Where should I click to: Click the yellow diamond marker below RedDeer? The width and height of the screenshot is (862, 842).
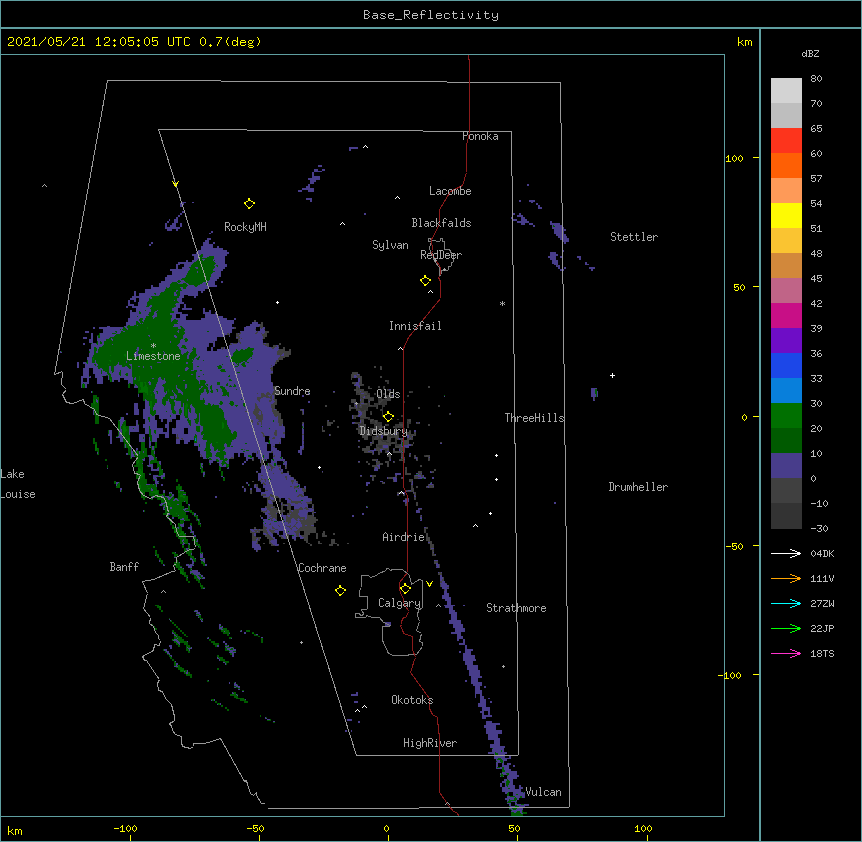click(x=426, y=281)
